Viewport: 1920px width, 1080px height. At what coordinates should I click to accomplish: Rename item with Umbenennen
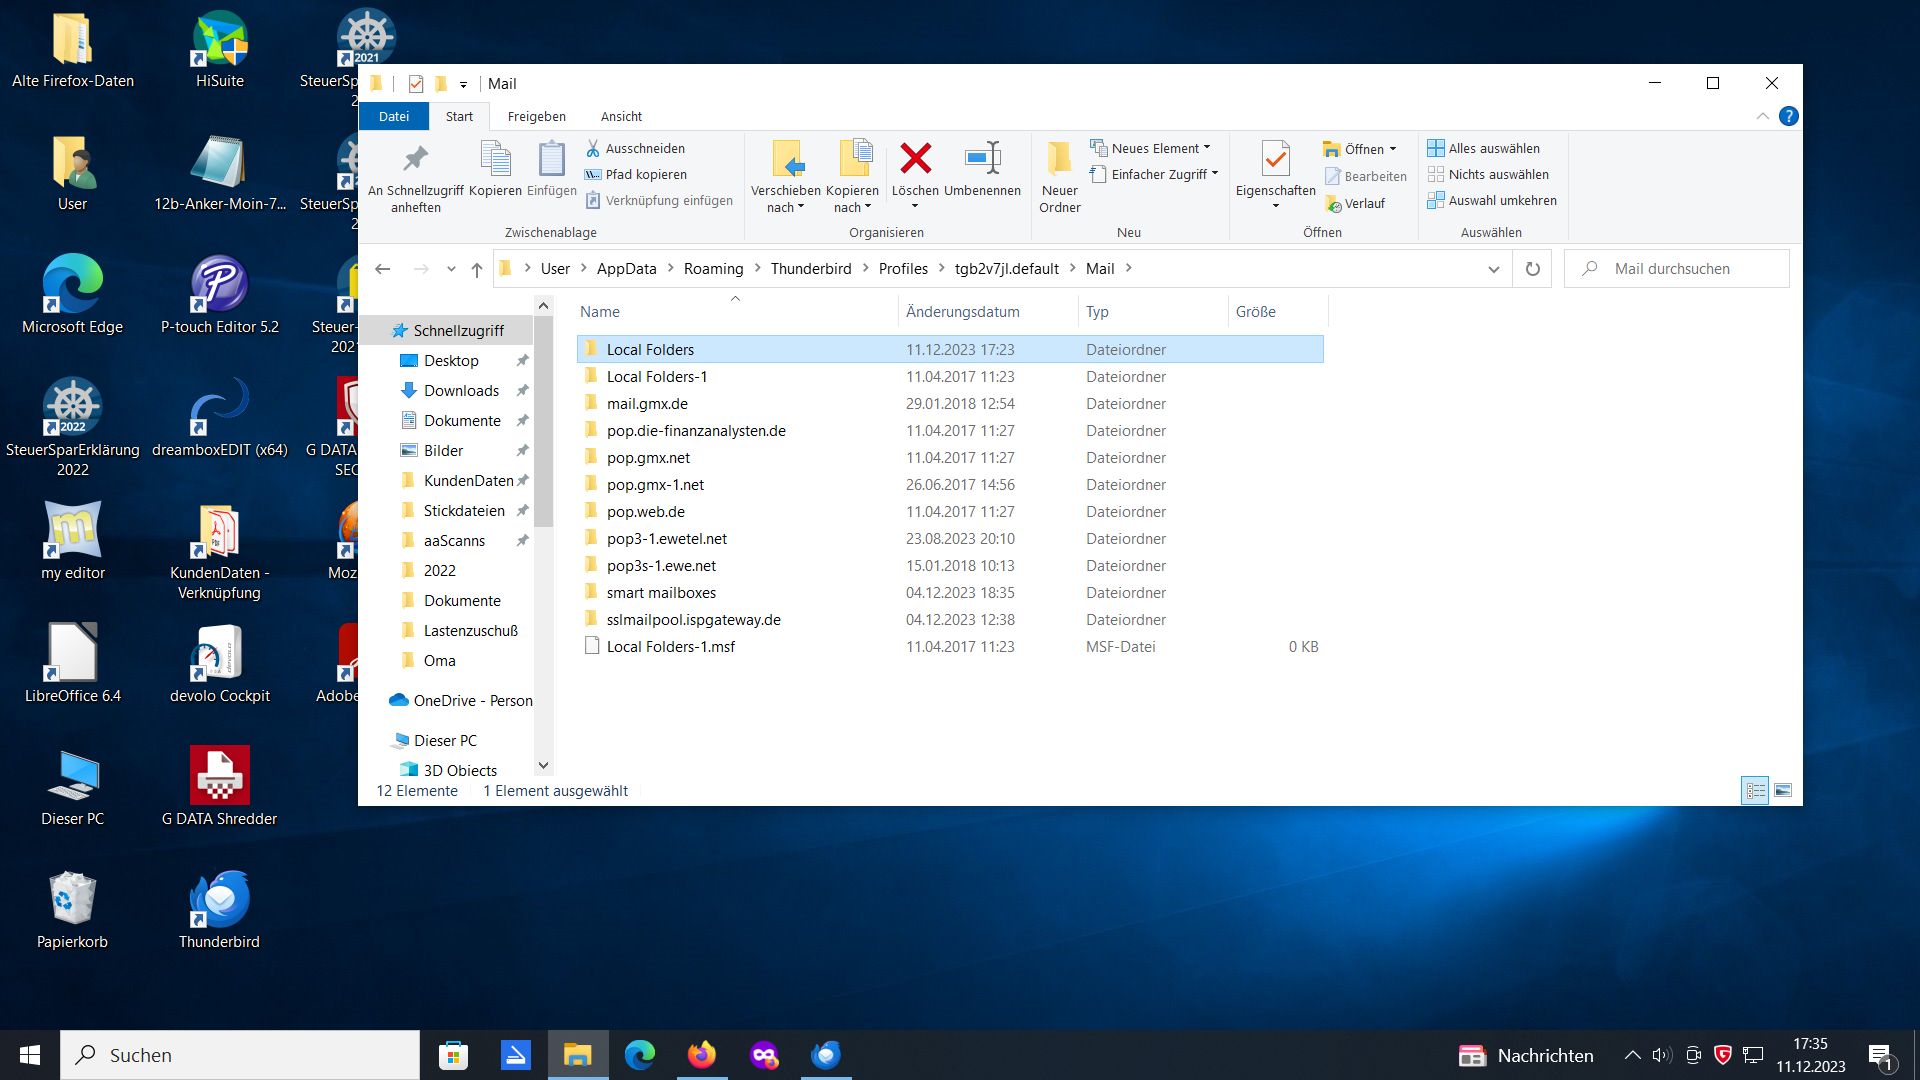tap(982, 170)
